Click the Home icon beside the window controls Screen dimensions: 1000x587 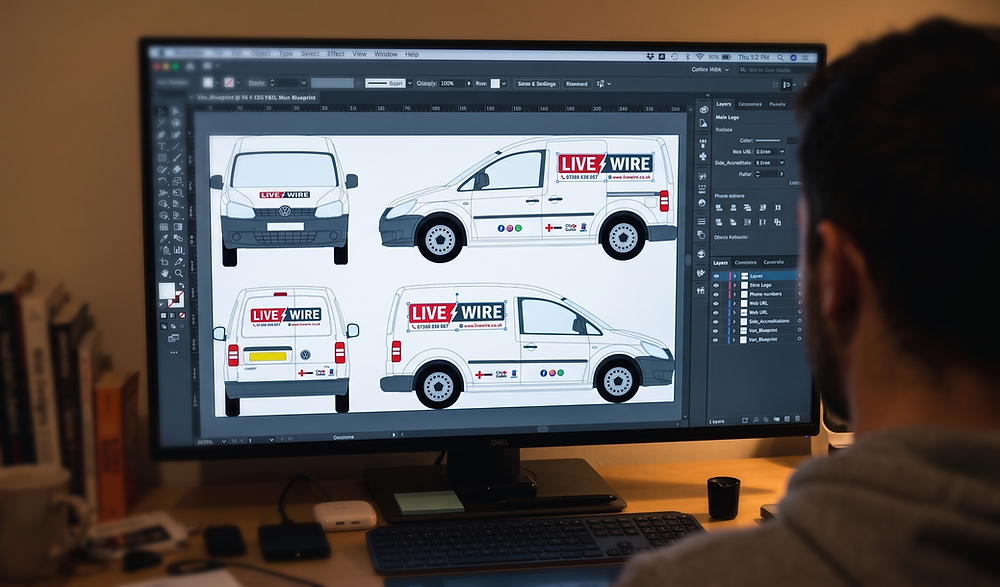tap(190, 66)
